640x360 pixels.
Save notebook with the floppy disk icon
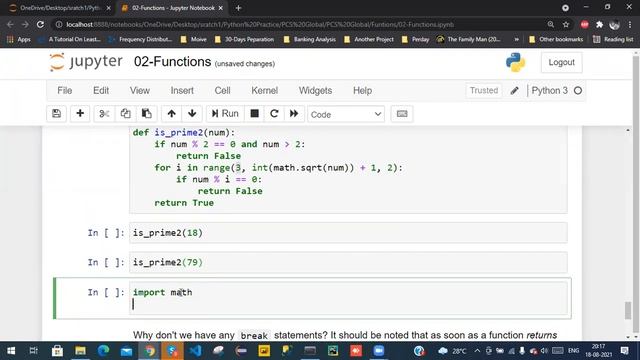pyautogui.click(x=56, y=114)
